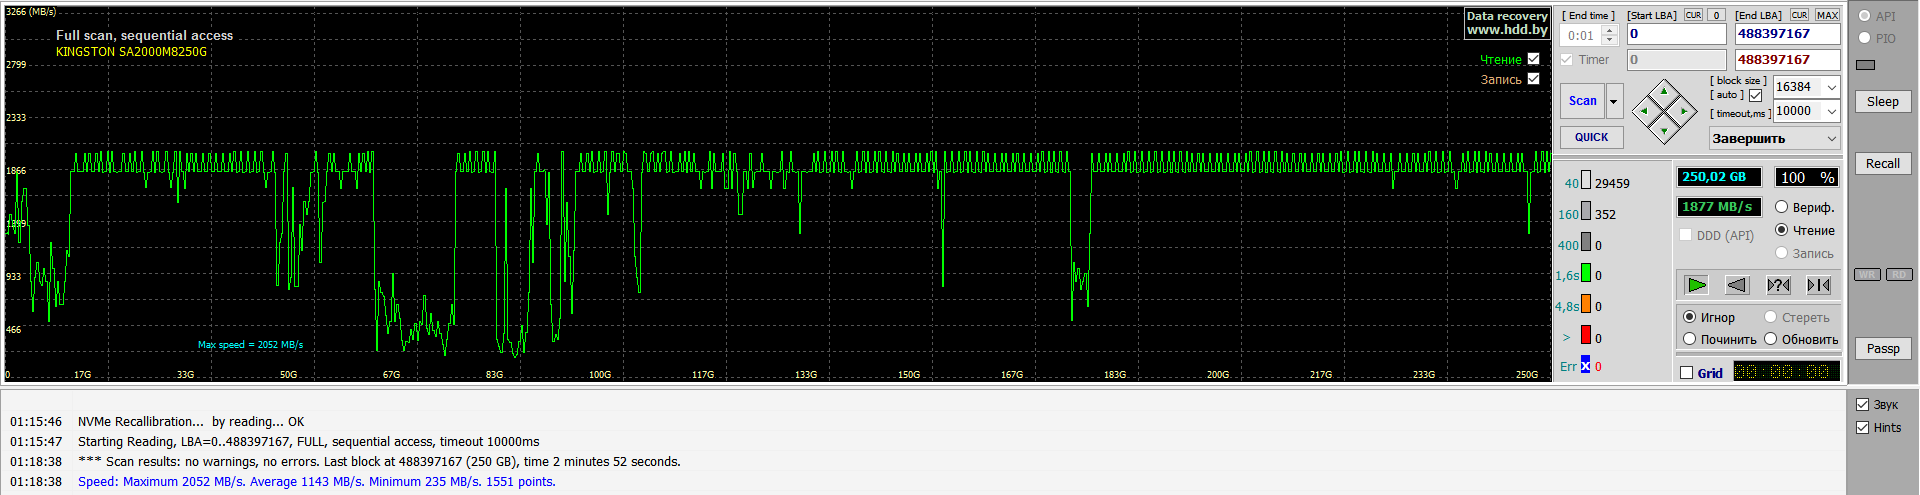Viewport: 1920px width, 495px height.
Task: Click the down arrow on the navigation diamond
Action: (1664, 131)
